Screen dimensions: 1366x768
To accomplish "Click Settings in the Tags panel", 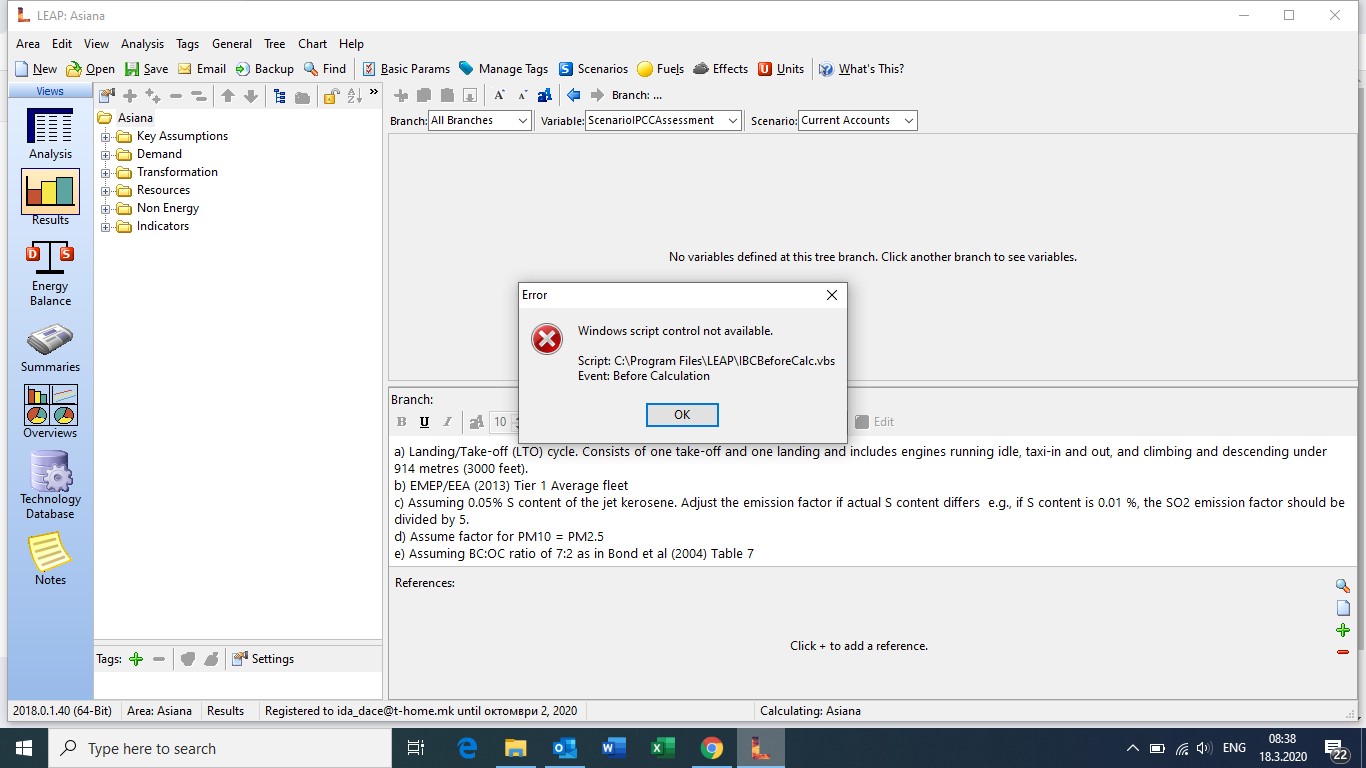I will 263,659.
